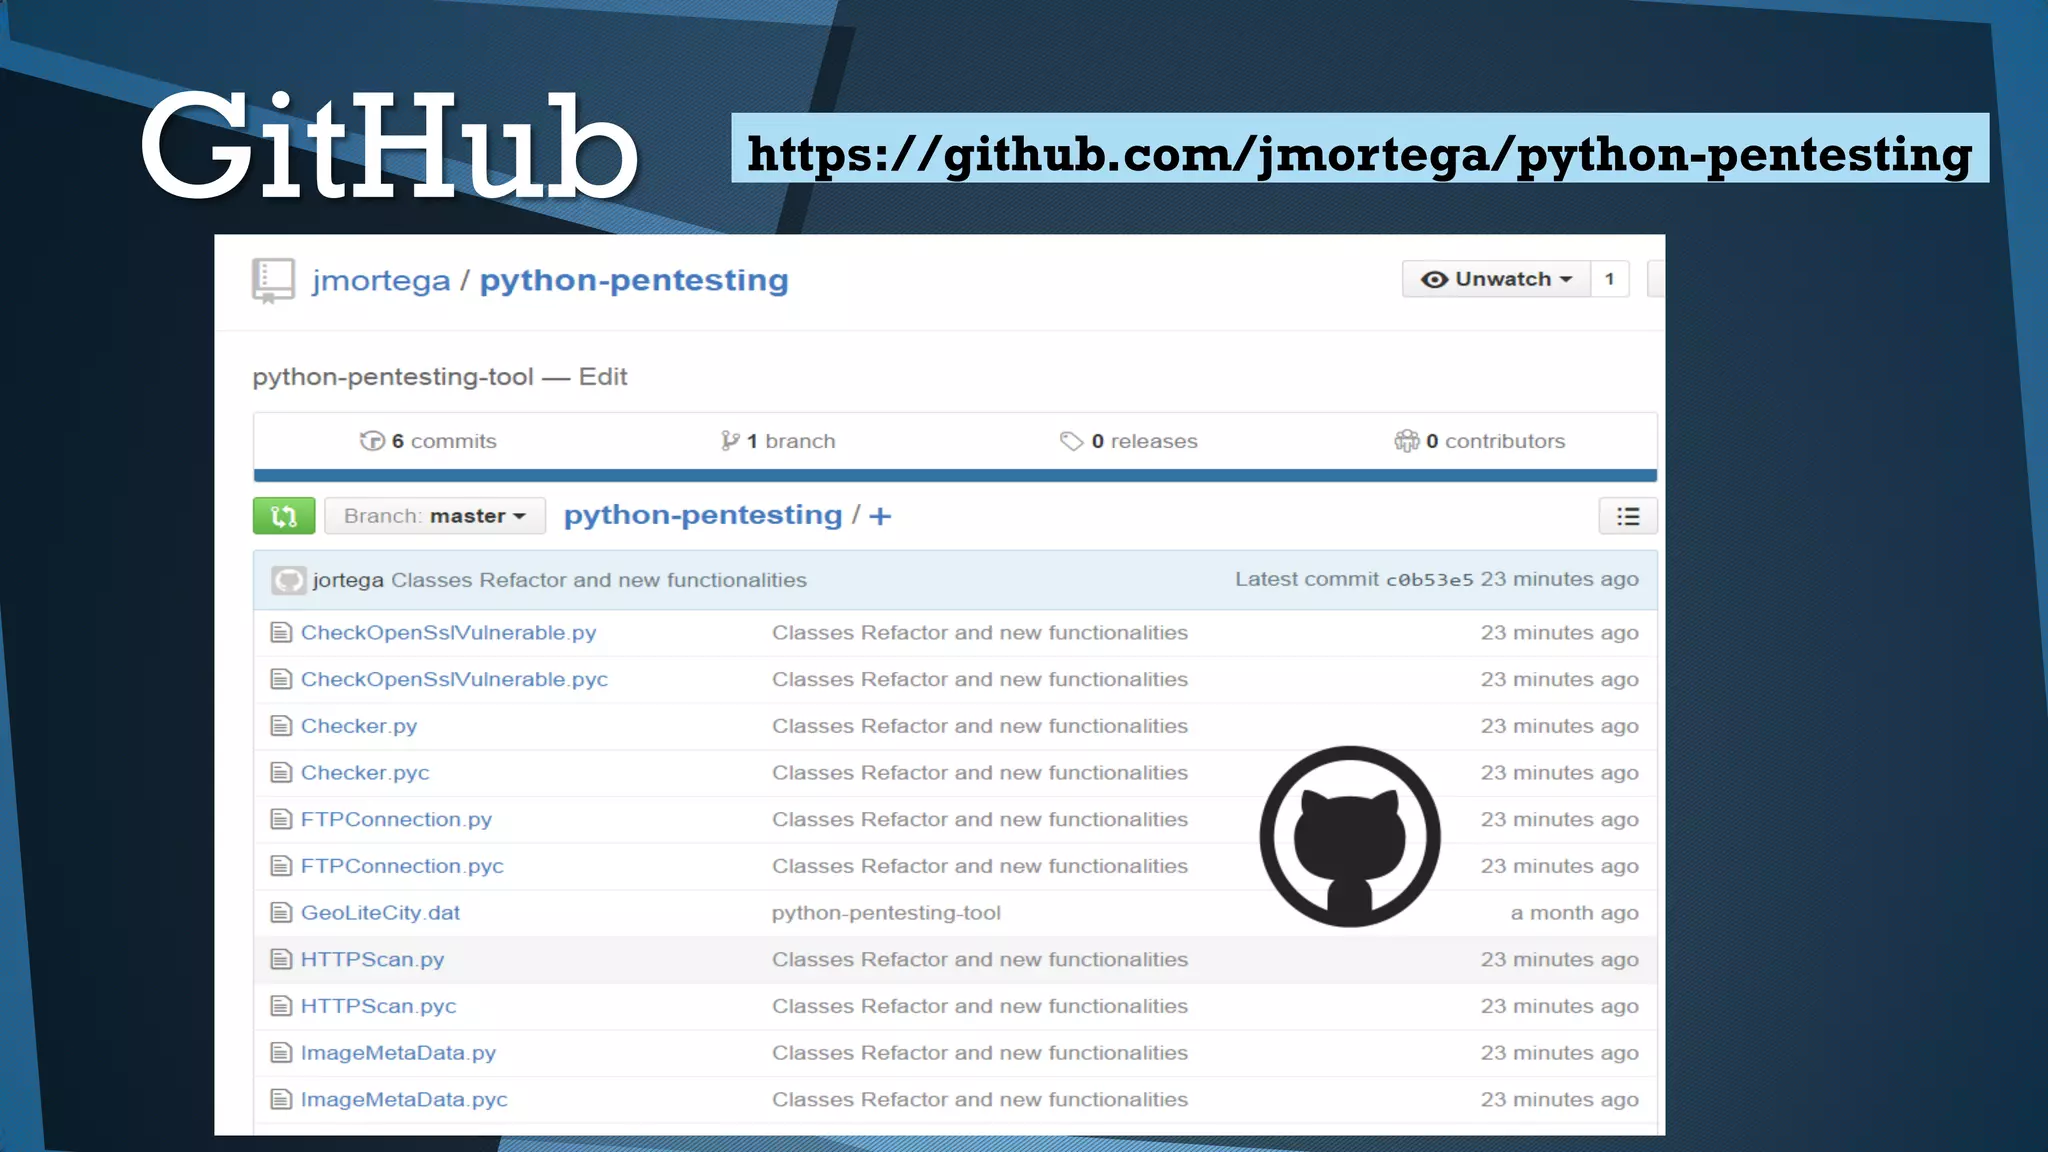
Task: Click the watchers count showing 1
Action: point(1610,279)
